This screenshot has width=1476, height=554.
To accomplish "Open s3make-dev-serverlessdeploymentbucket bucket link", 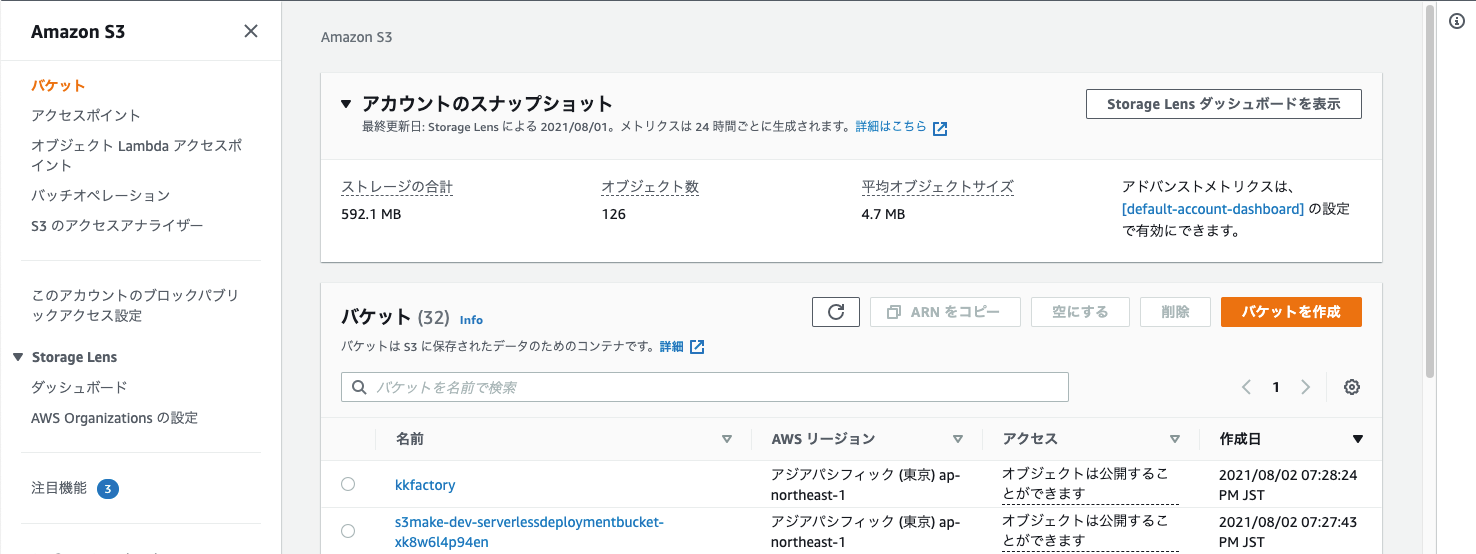I will coord(529,532).
